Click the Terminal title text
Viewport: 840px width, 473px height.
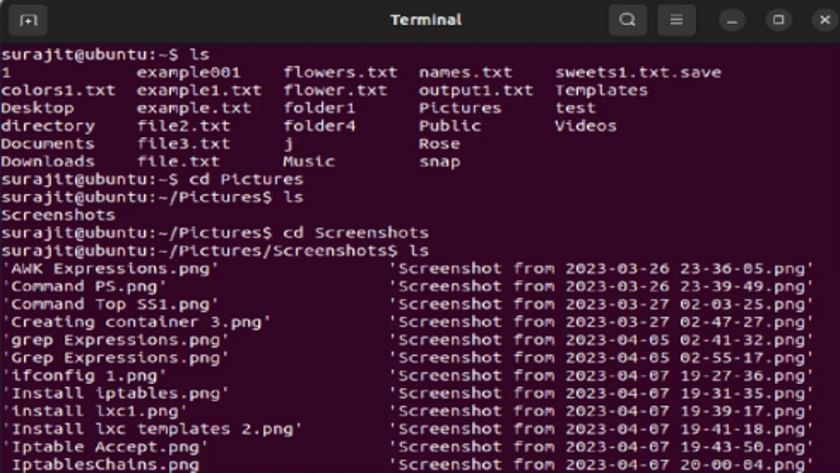426,20
